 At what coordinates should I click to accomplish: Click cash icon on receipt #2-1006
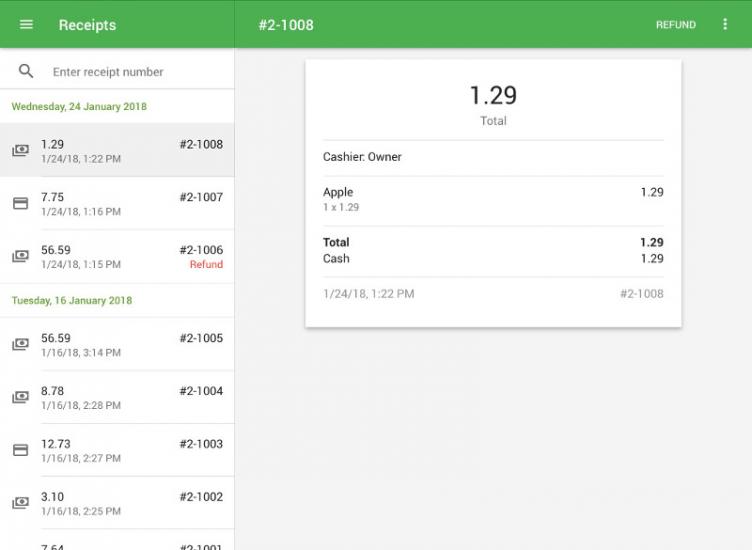pos(20,257)
